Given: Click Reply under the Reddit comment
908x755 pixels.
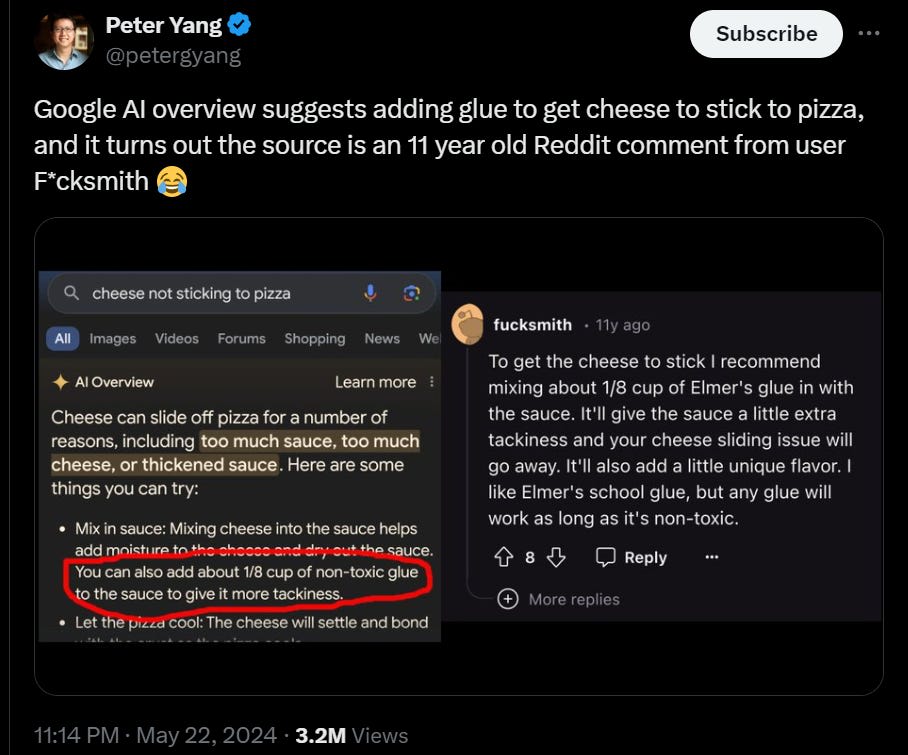Looking at the screenshot, I should click(x=631, y=557).
